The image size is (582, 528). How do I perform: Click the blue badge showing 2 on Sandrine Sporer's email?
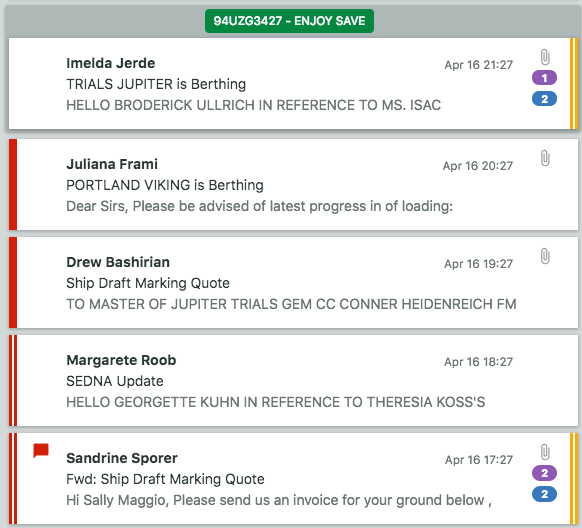(545, 494)
